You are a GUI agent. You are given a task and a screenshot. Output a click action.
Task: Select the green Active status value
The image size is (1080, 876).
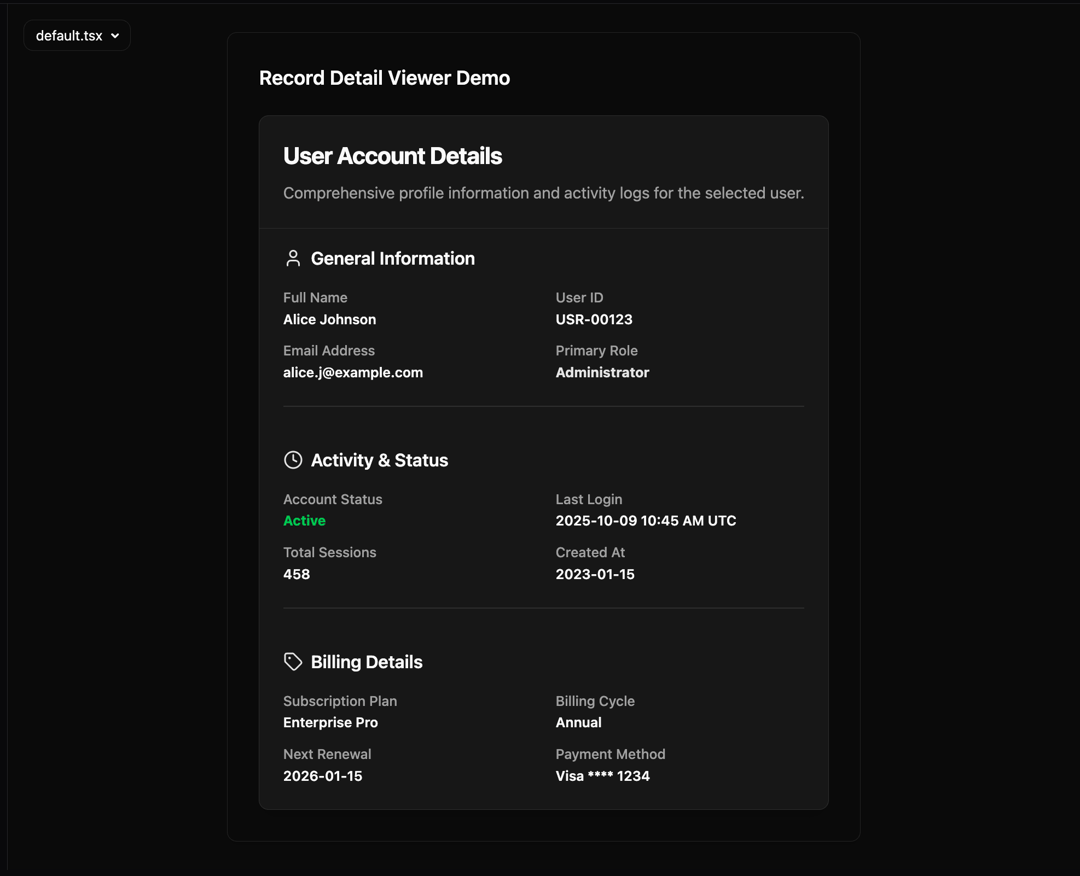[x=304, y=521]
